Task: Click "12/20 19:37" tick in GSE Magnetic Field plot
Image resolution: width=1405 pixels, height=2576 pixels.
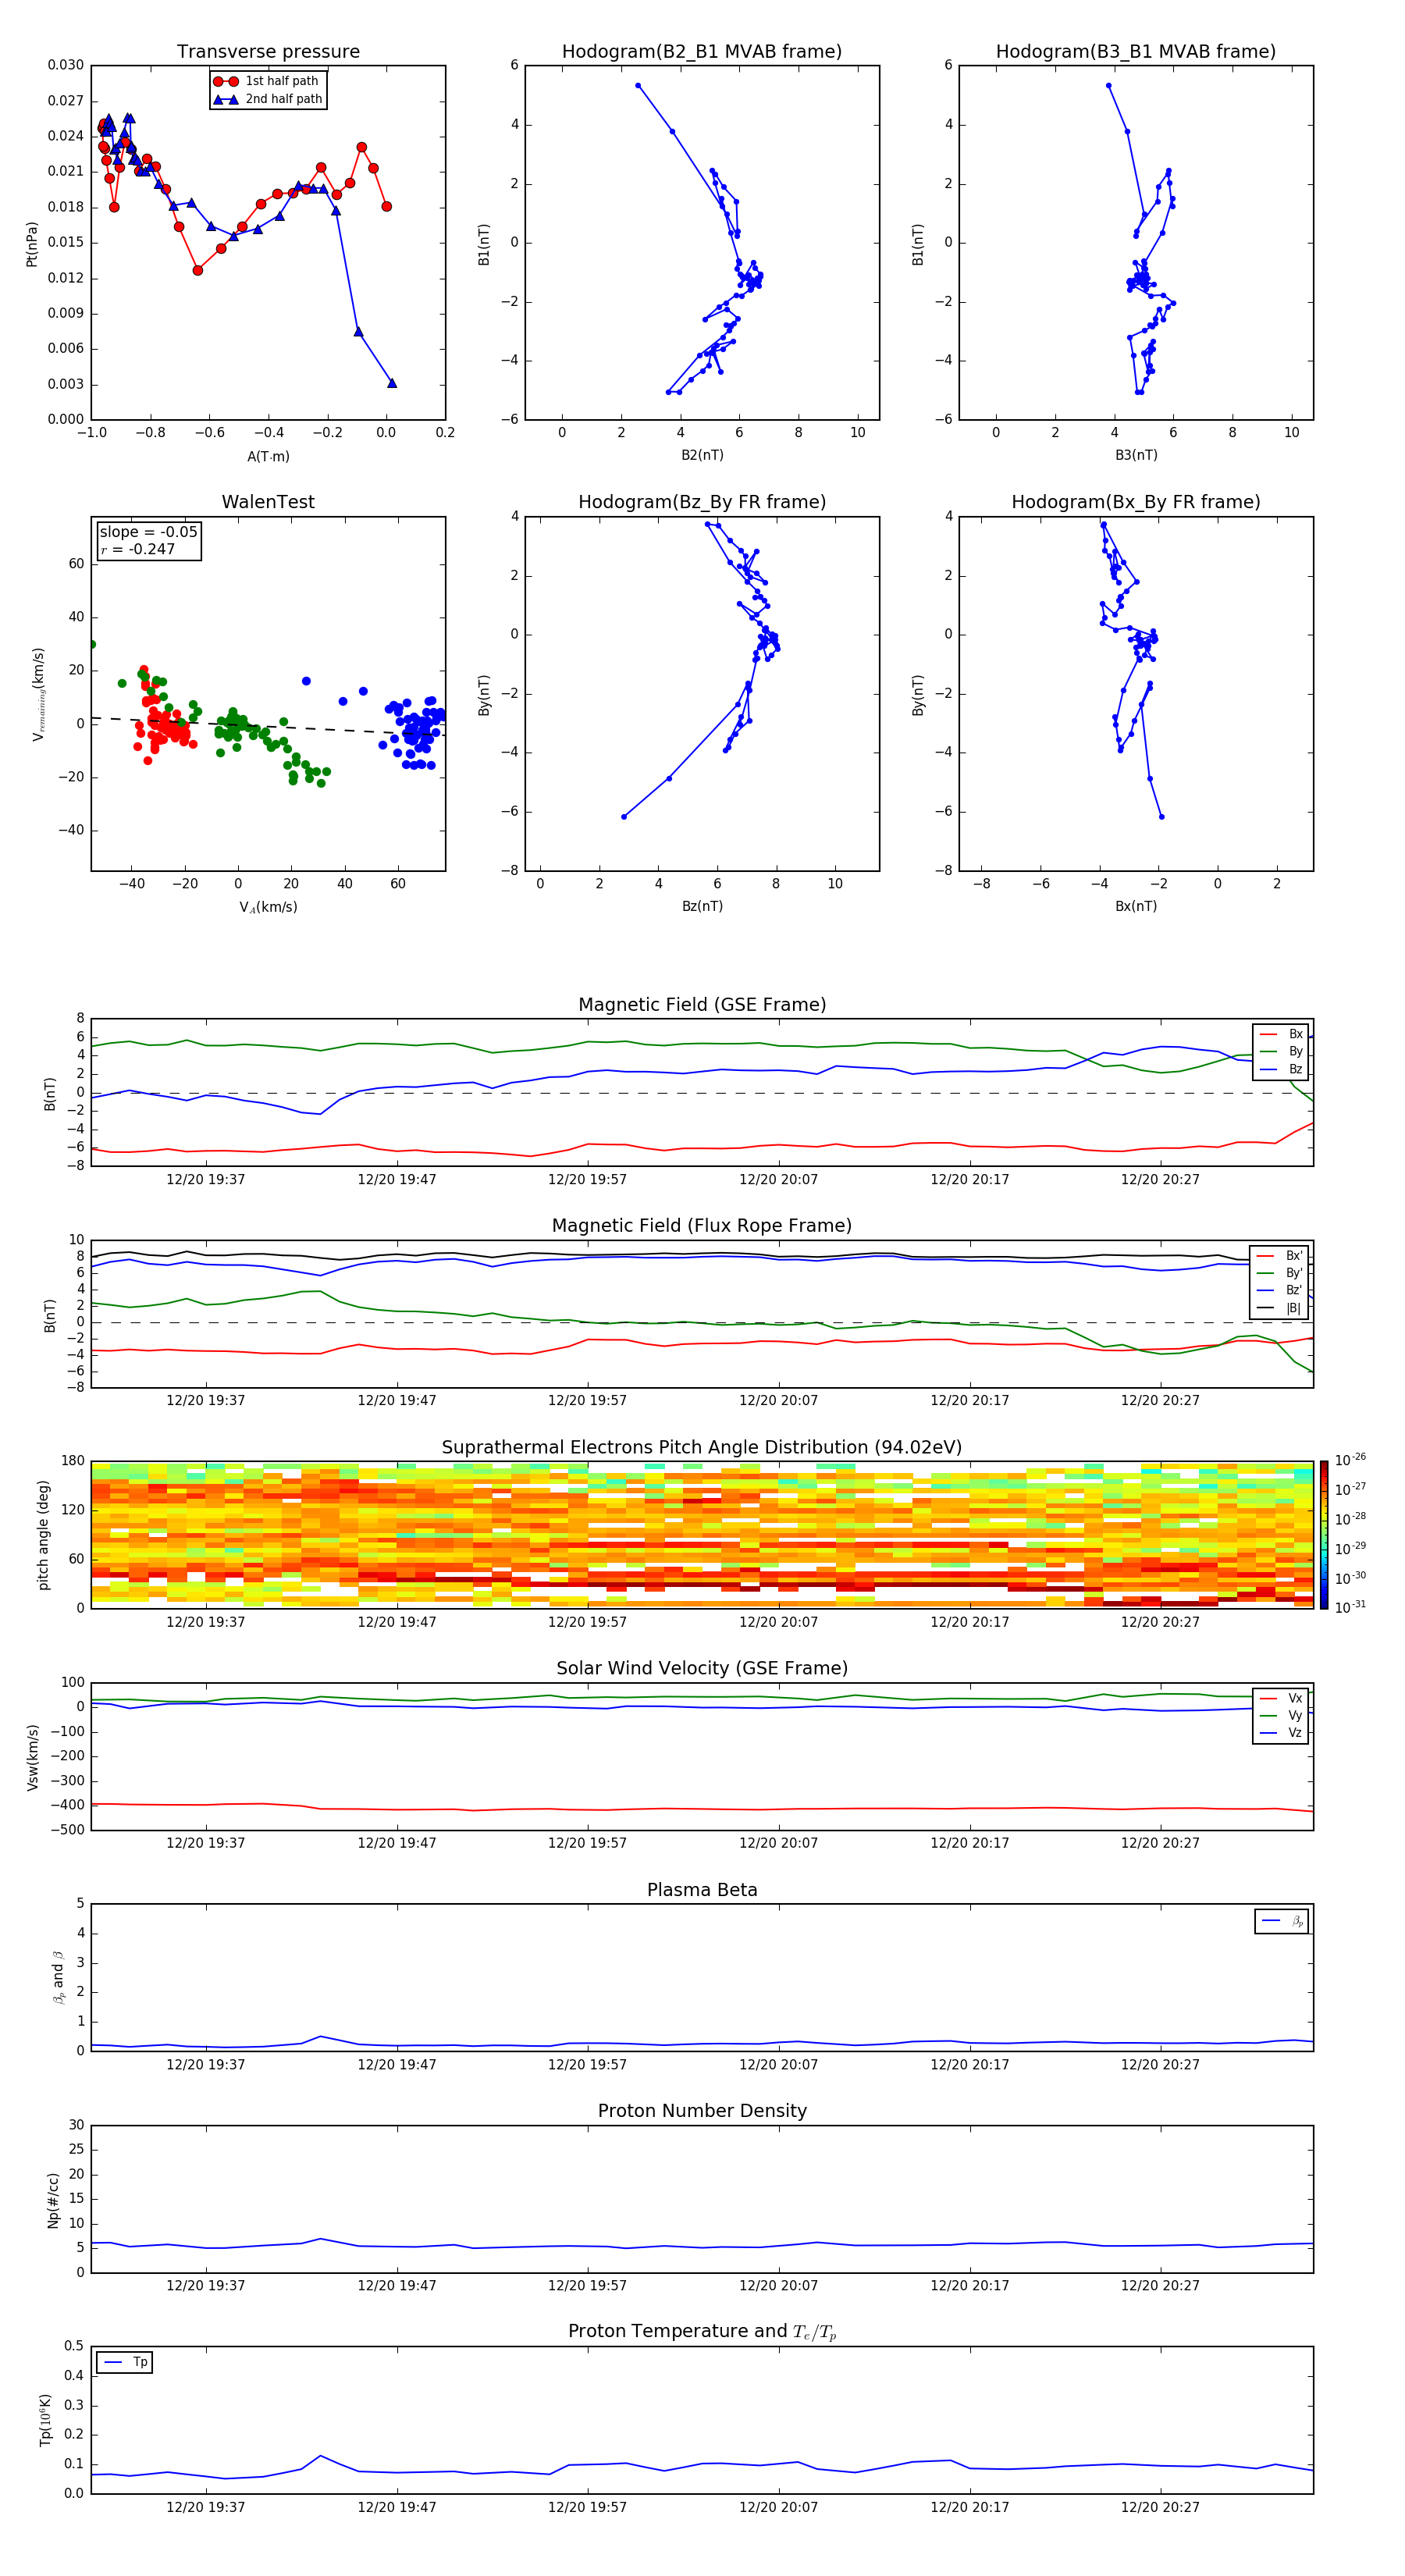Action: click(x=206, y=1179)
